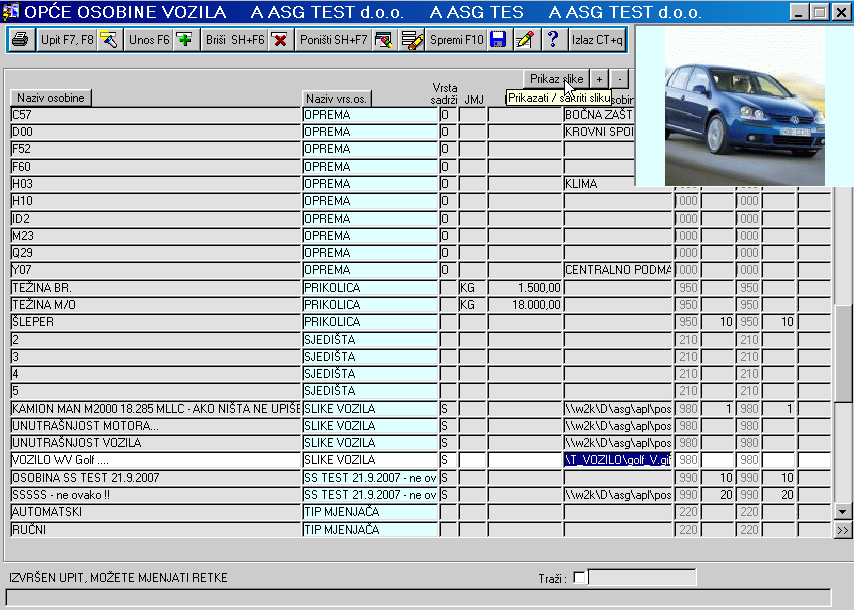Click the Unos F6 button
This screenshot has height=610, width=854.
click(x=149, y=40)
